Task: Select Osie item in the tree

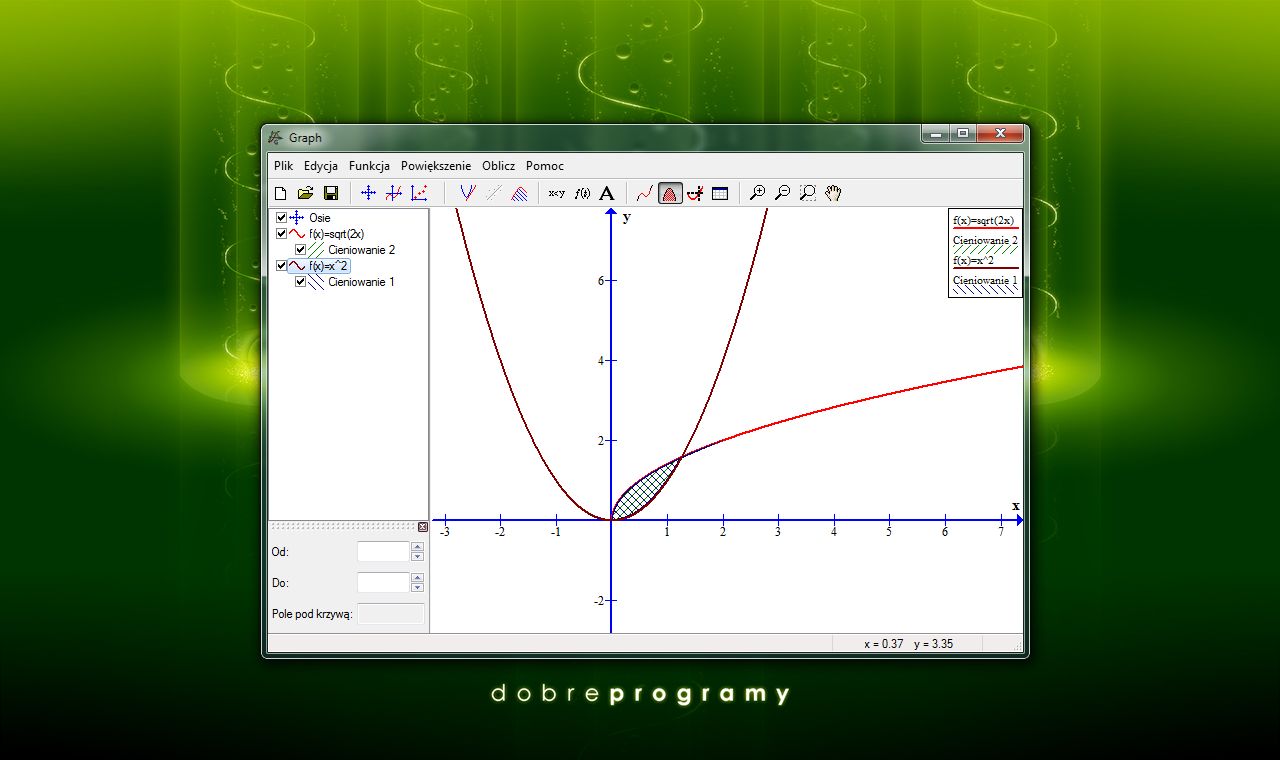Action: pos(319,217)
